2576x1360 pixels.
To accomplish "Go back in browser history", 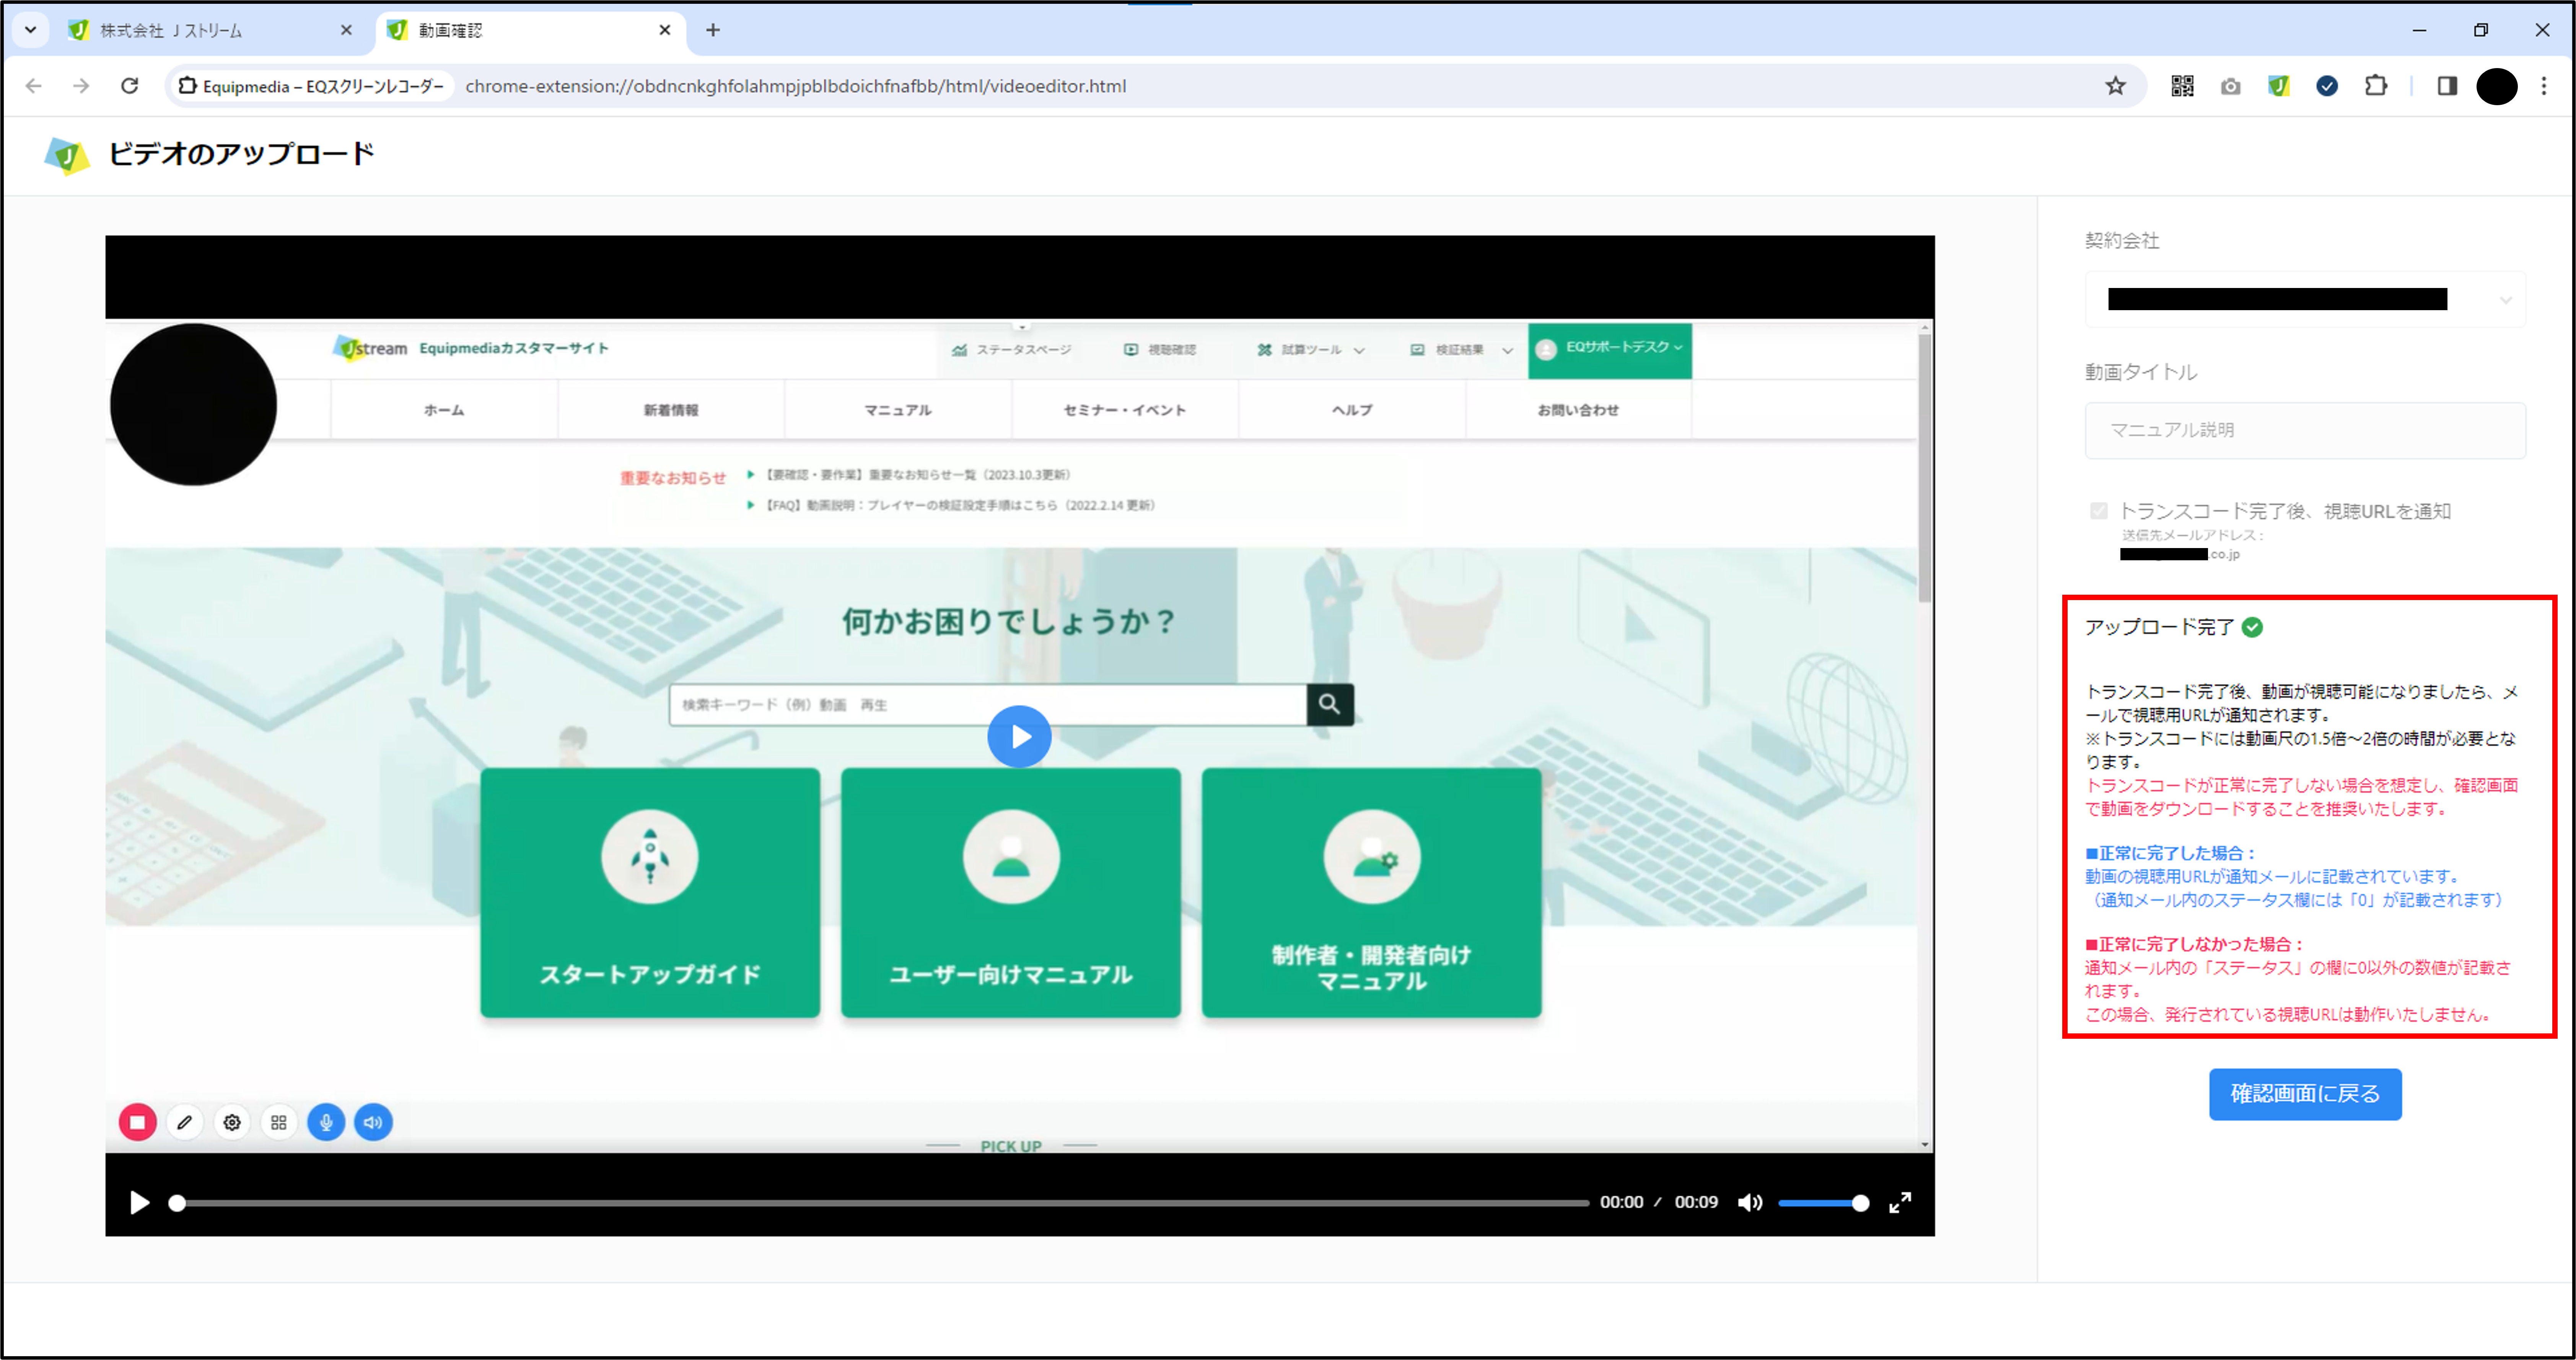I will [34, 86].
